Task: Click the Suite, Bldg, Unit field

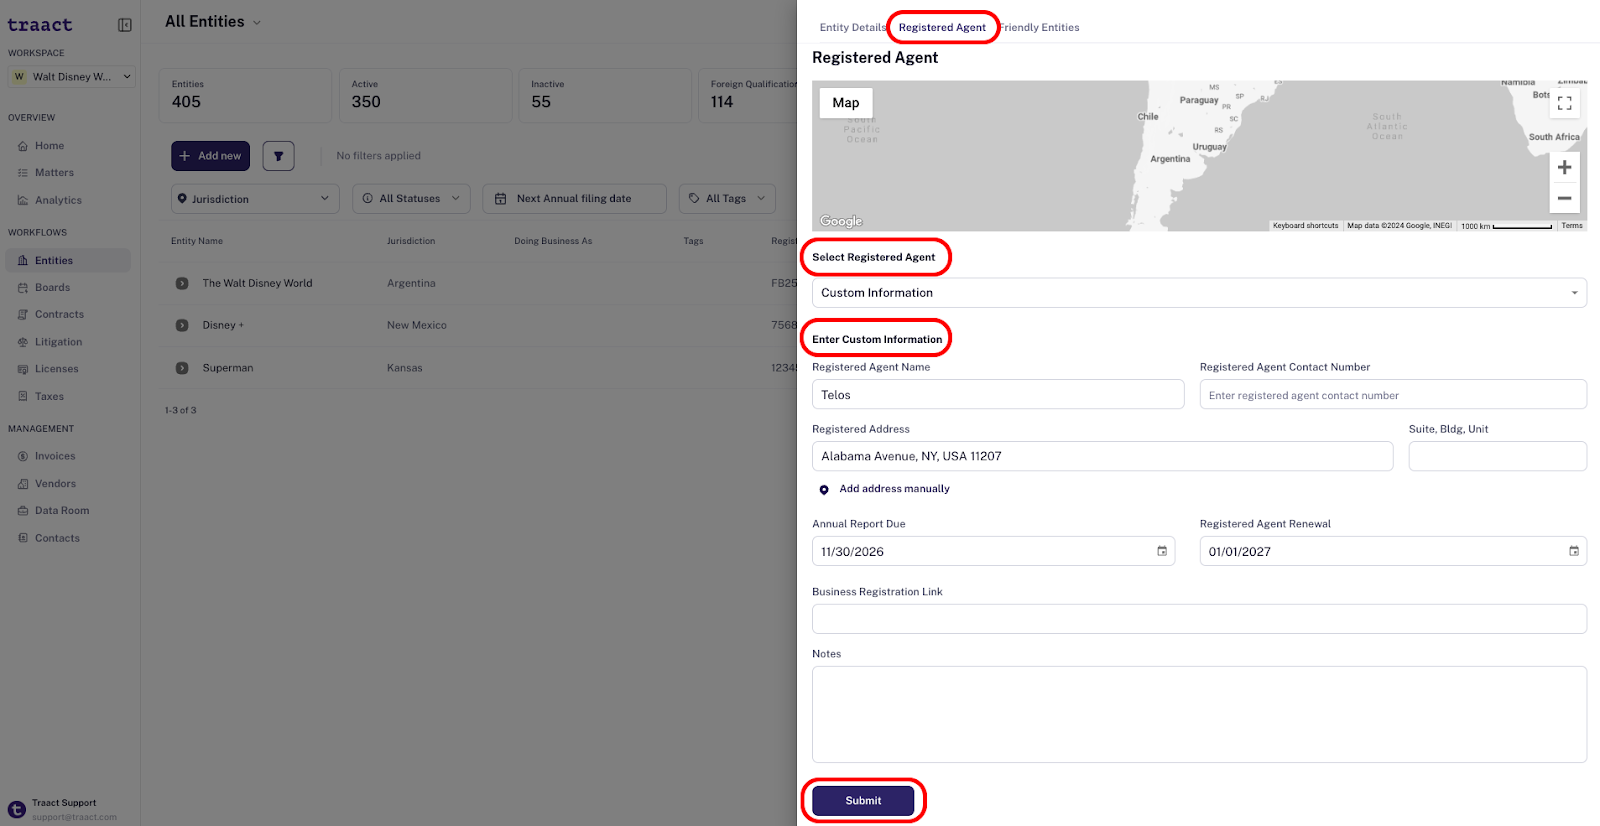Action: [x=1498, y=456]
